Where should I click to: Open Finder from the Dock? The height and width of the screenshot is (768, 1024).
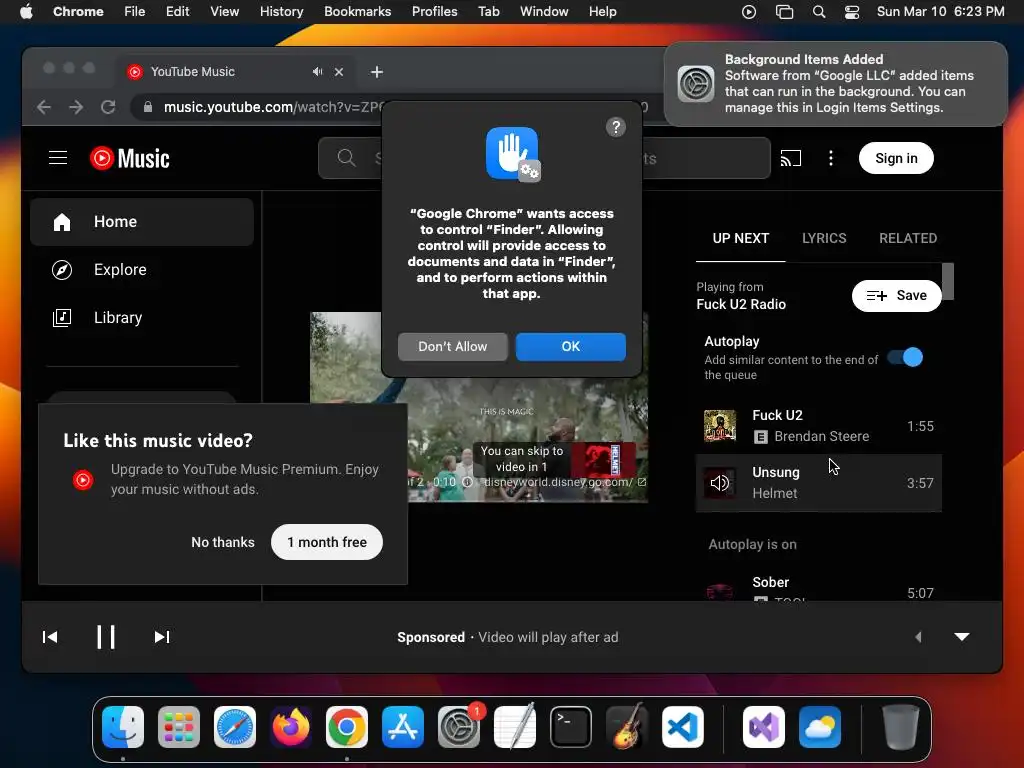coord(123,727)
